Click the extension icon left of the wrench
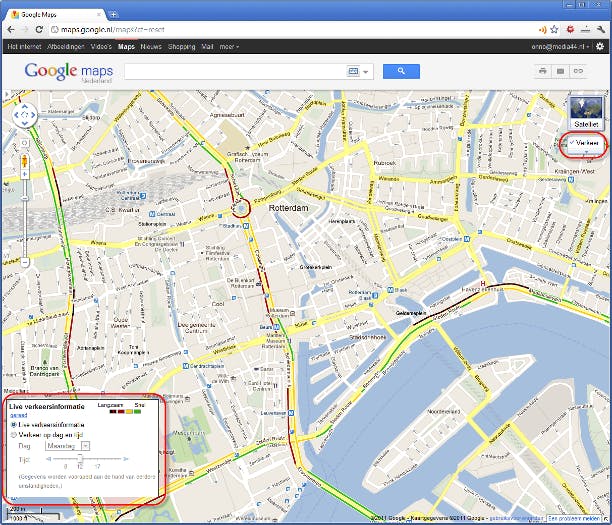Viewport: 612px width, 525px height. 585,30
